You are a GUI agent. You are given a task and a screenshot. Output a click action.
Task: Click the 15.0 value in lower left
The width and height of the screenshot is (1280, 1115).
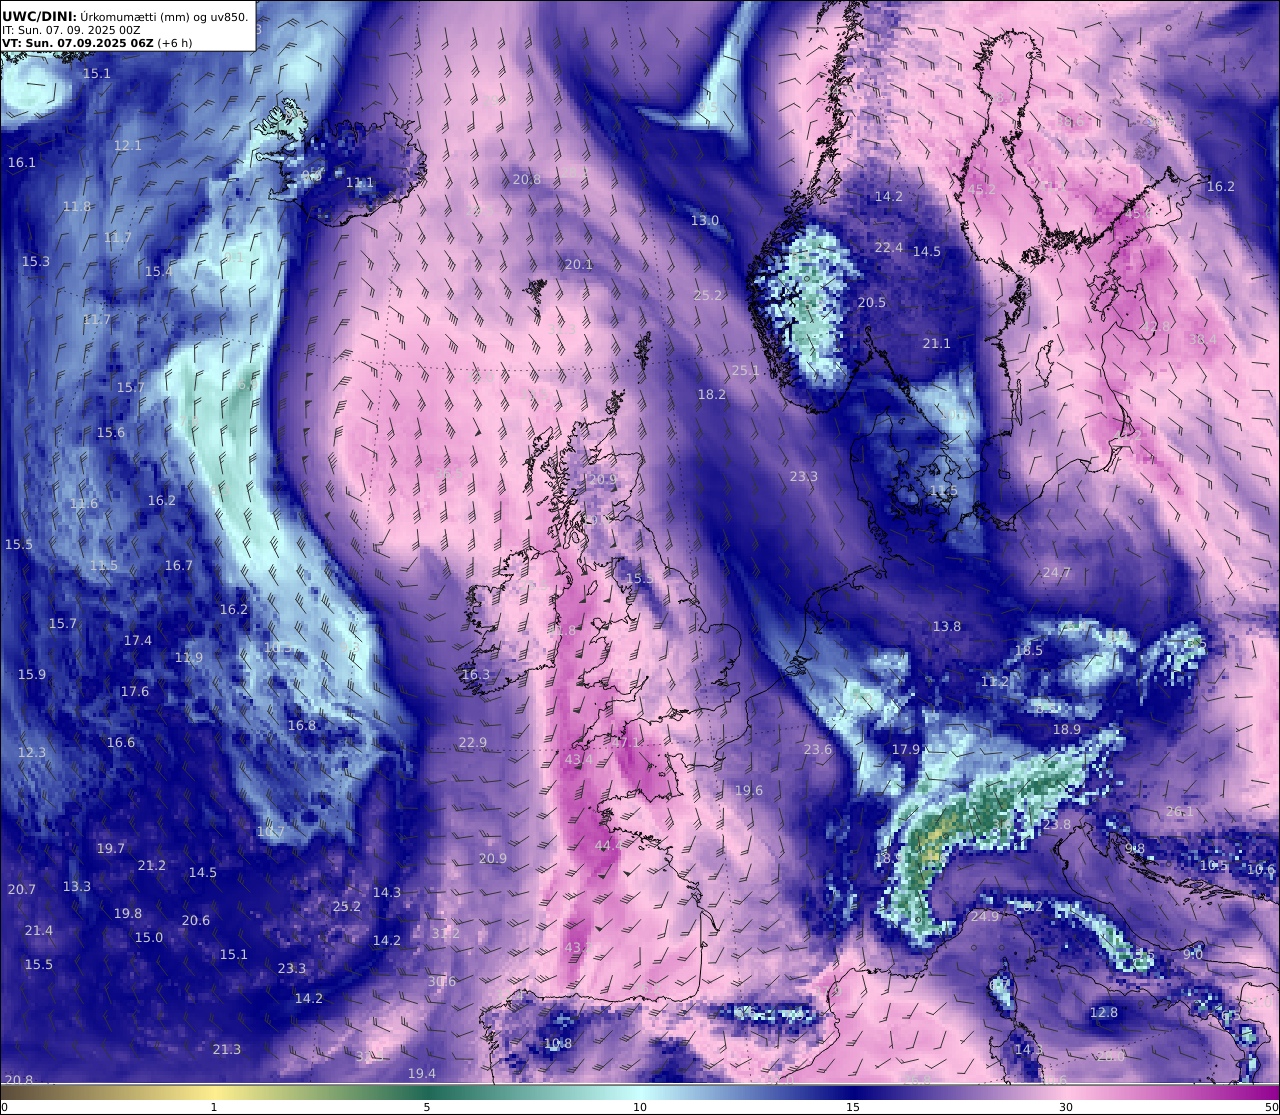pos(149,937)
